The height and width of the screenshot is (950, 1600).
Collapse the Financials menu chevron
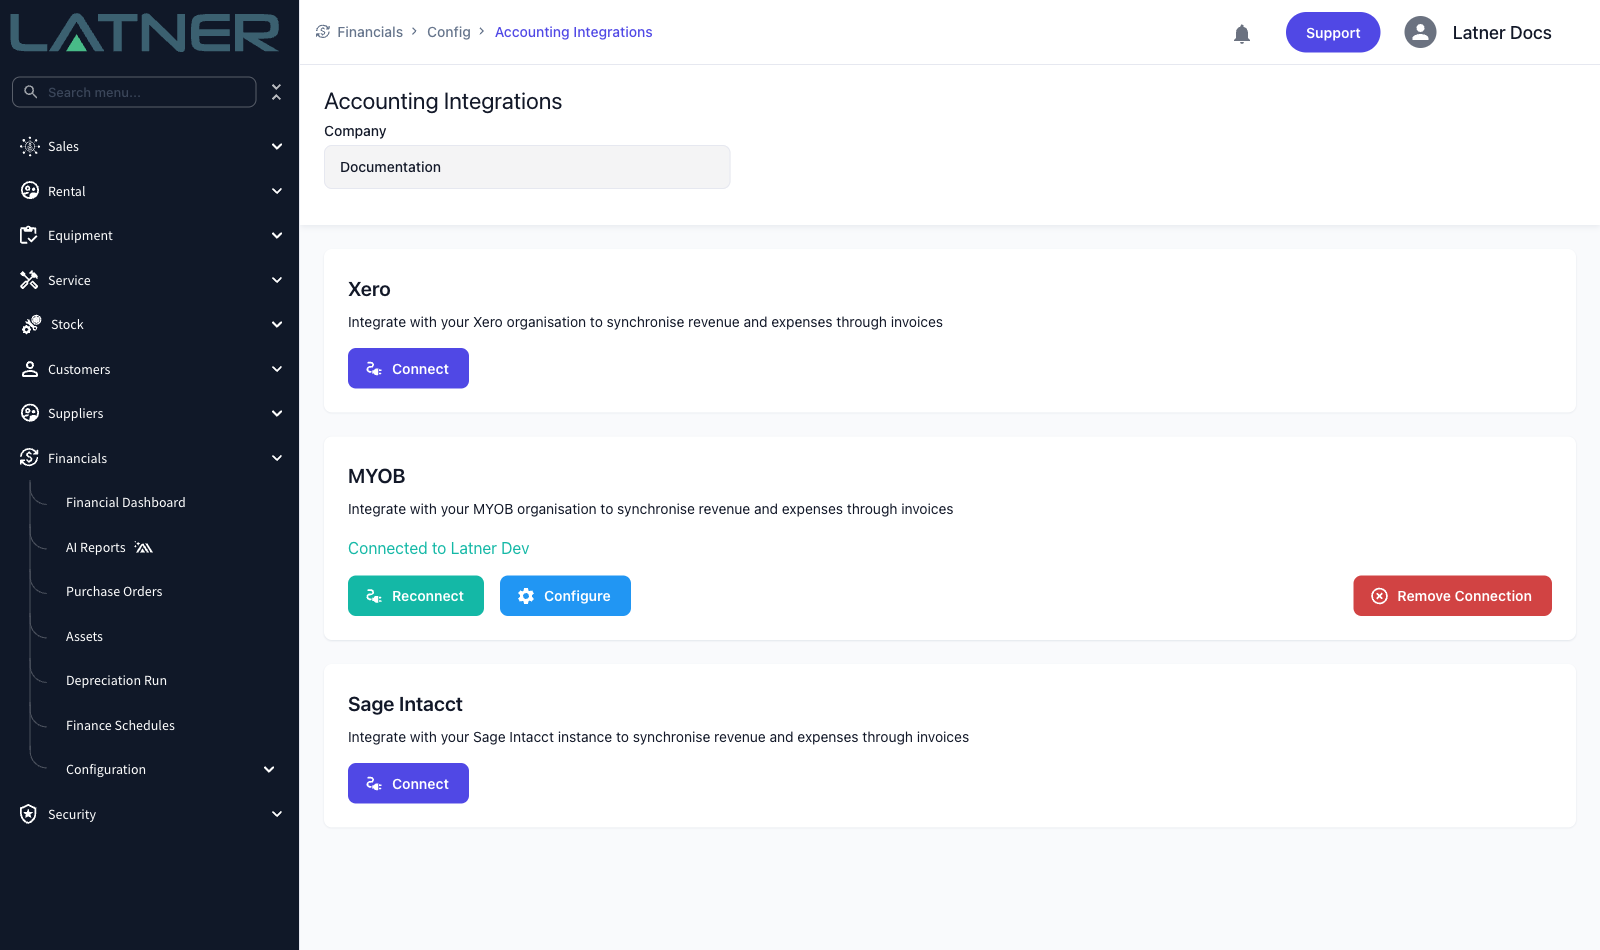(277, 458)
